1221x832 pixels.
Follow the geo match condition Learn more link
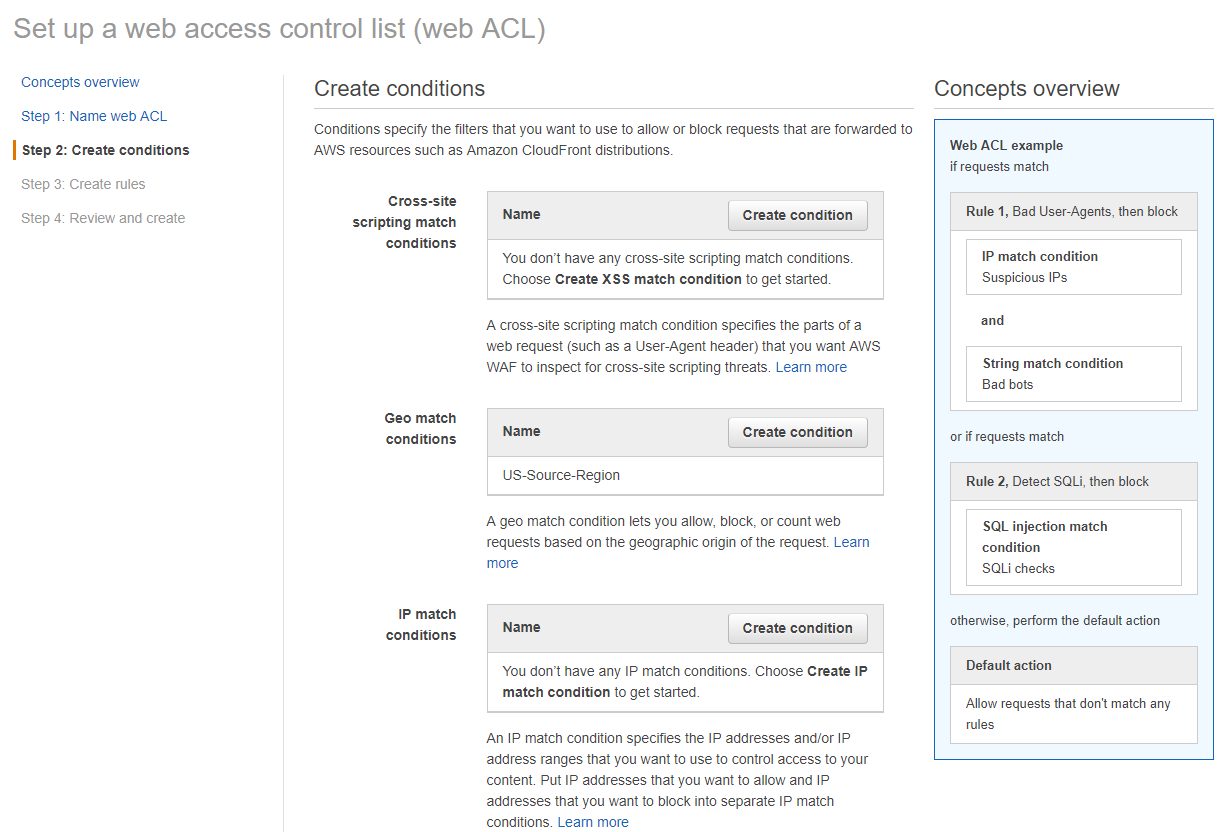pyautogui.click(x=851, y=542)
